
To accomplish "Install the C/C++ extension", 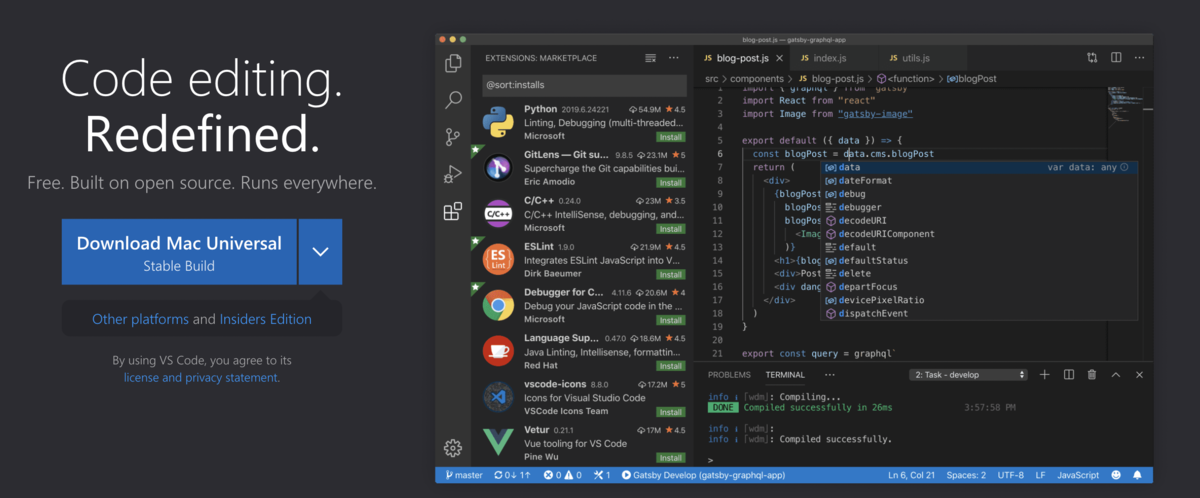I will click(x=671, y=228).
